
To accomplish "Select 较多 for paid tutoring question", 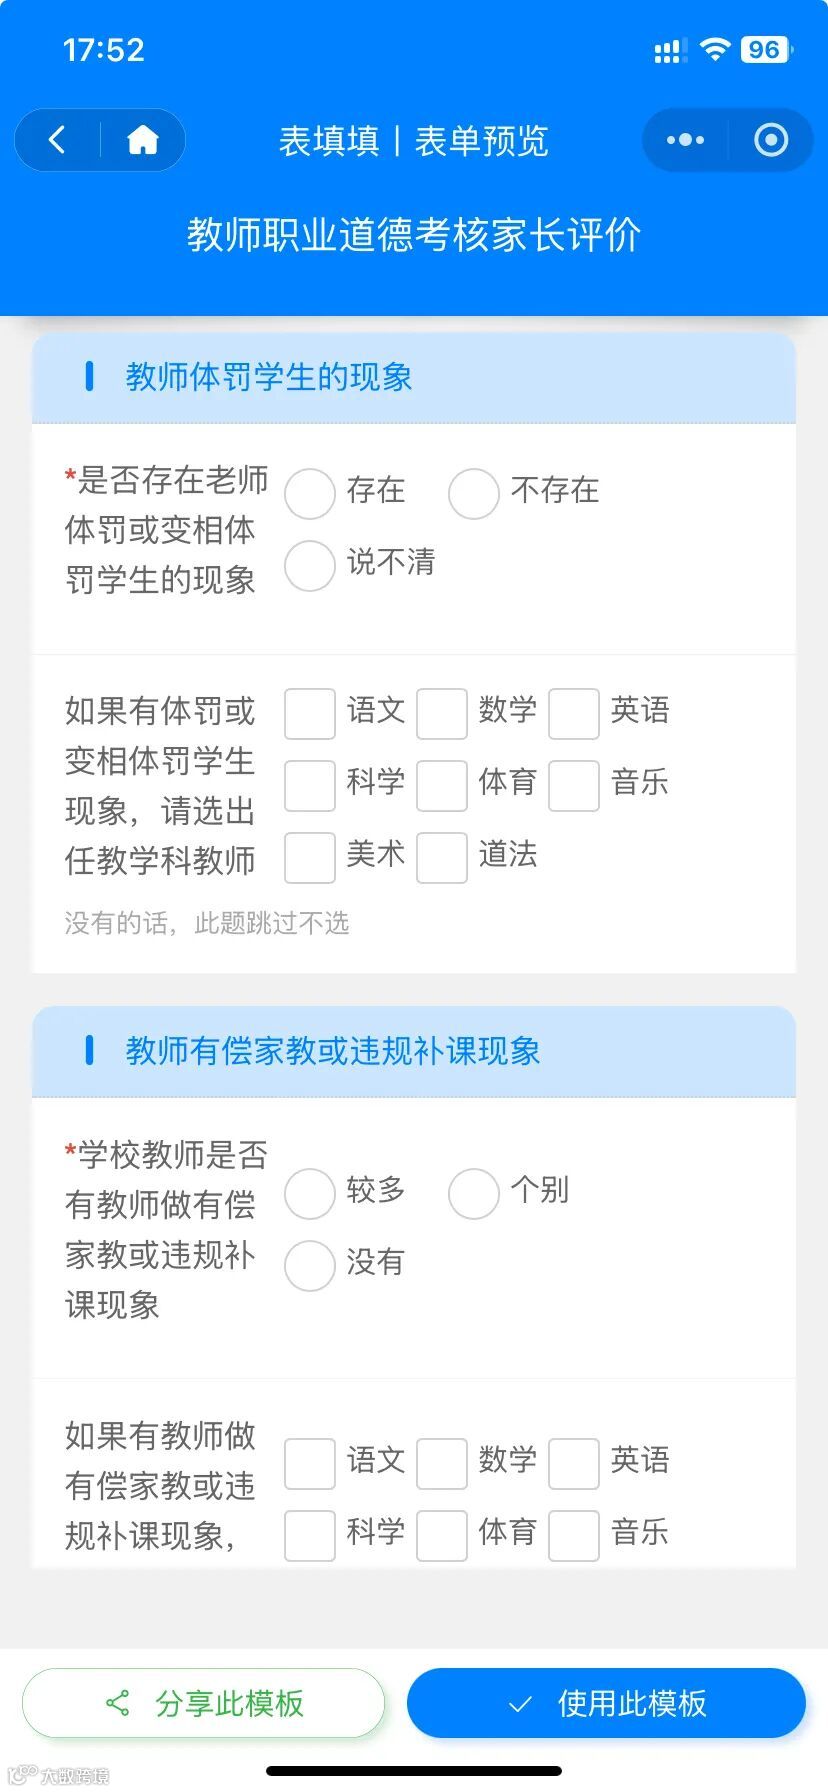I will click(310, 1193).
